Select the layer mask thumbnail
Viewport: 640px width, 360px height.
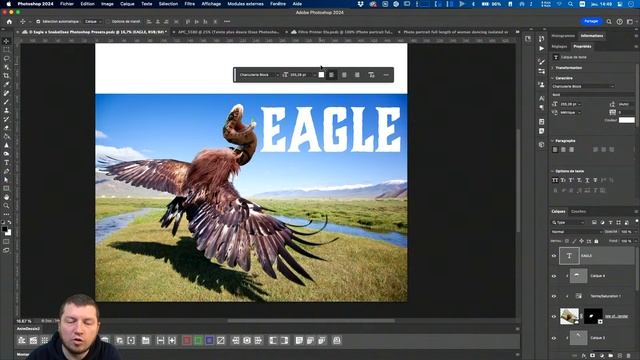pos(593,316)
